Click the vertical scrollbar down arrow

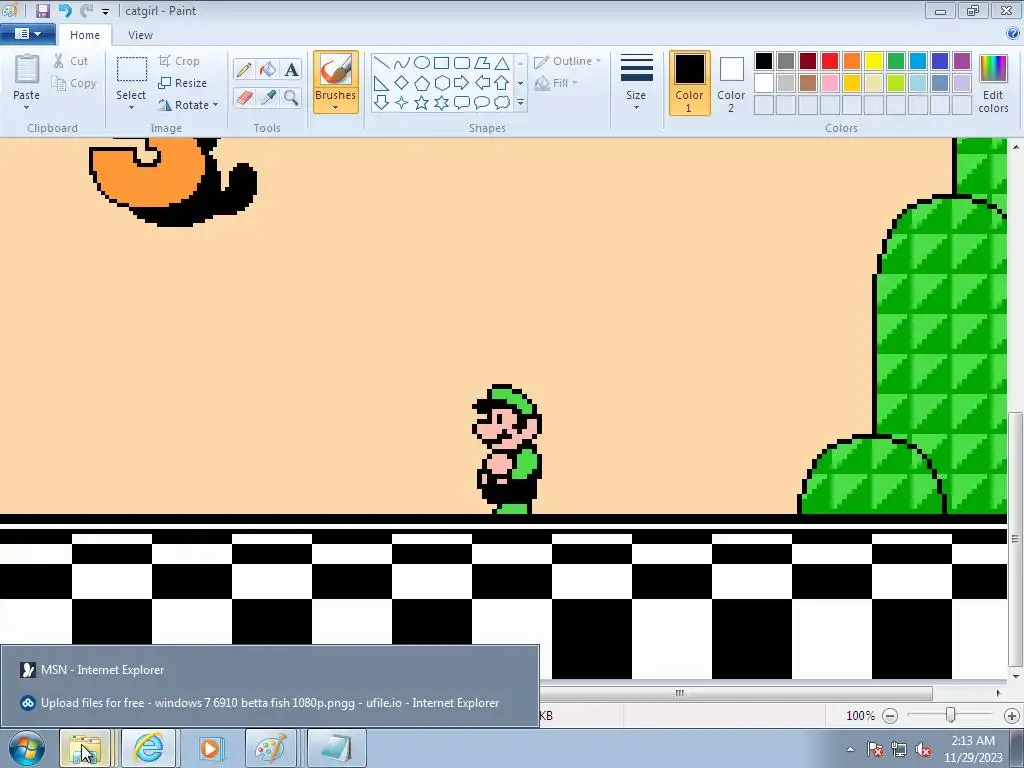coord(1015,677)
